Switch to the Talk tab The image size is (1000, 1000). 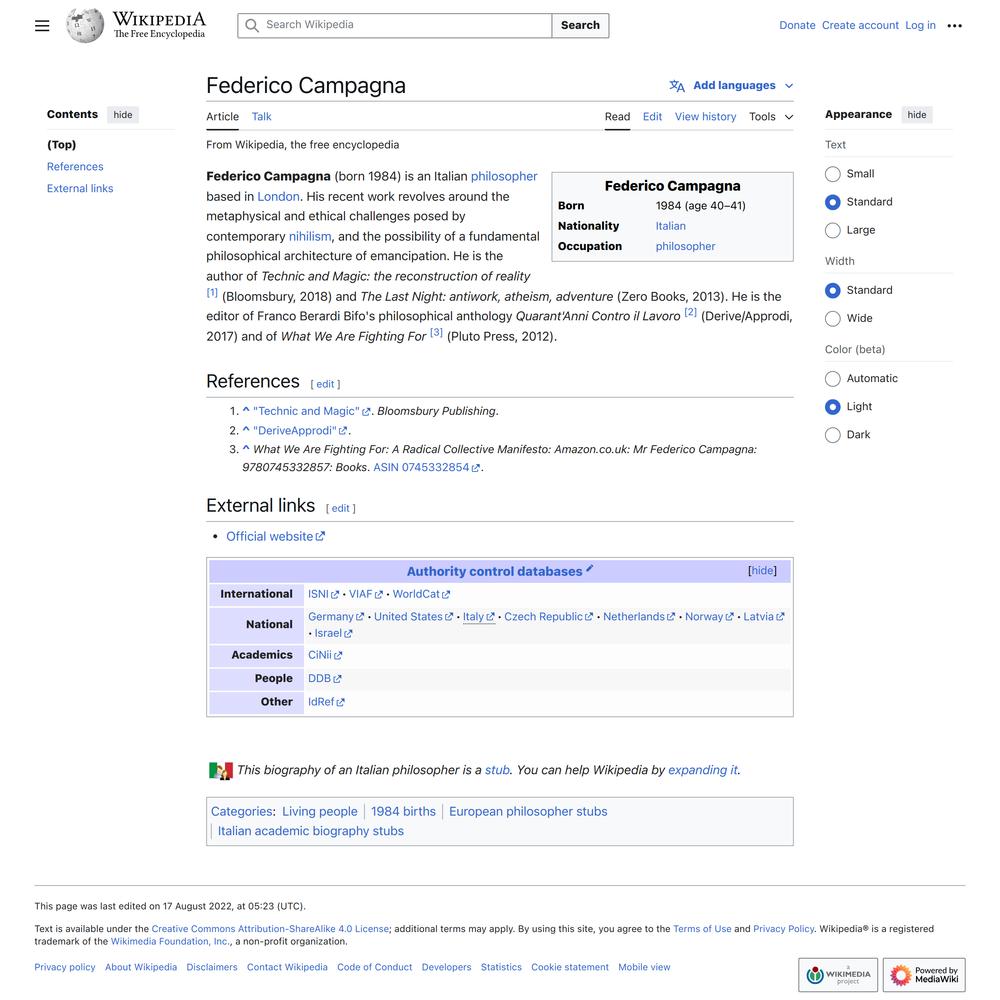[x=261, y=117]
